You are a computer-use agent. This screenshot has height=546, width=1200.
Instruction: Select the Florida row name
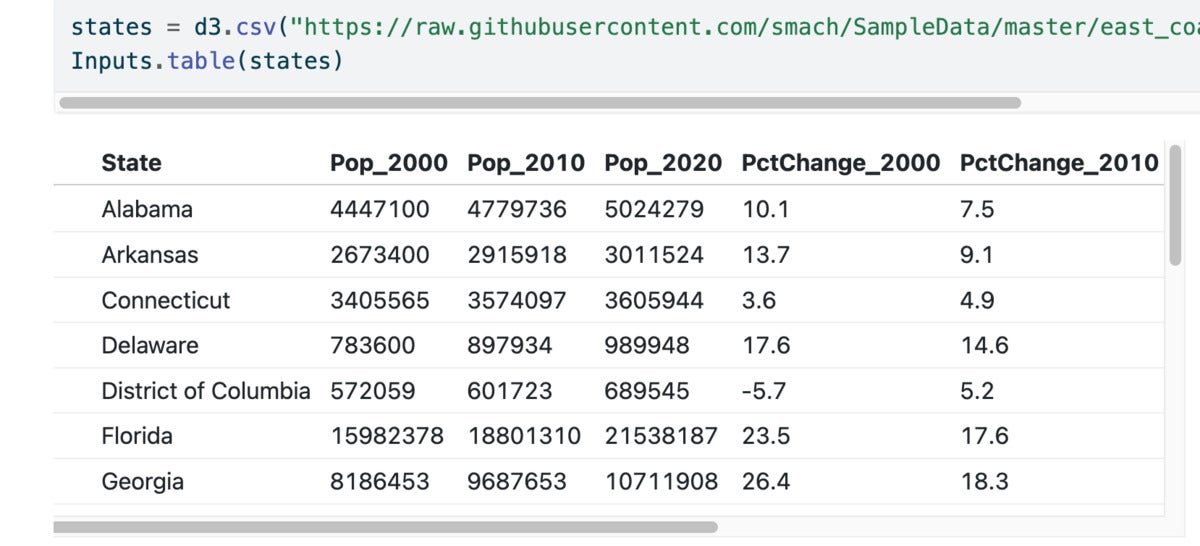pyautogui.click(x=137, y=436)
